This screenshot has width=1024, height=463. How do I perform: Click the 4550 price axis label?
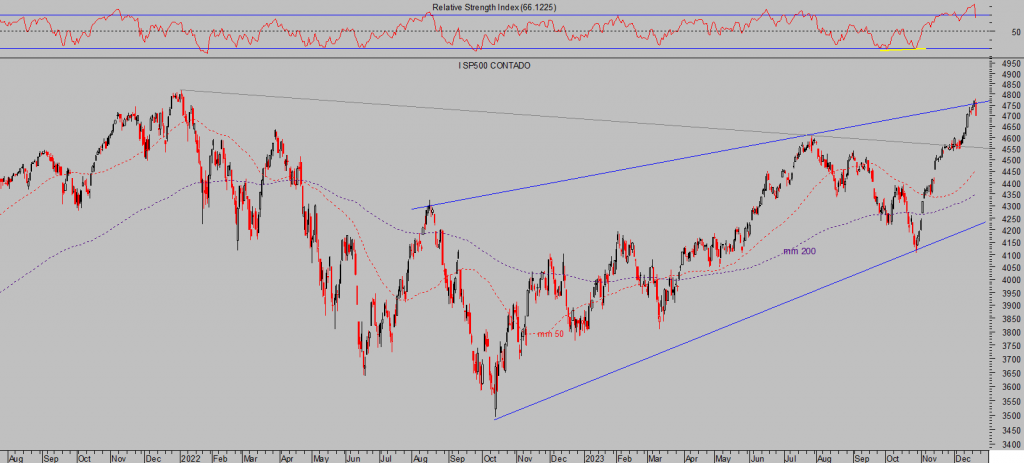pyautogui.click(x=1011, y=149)
